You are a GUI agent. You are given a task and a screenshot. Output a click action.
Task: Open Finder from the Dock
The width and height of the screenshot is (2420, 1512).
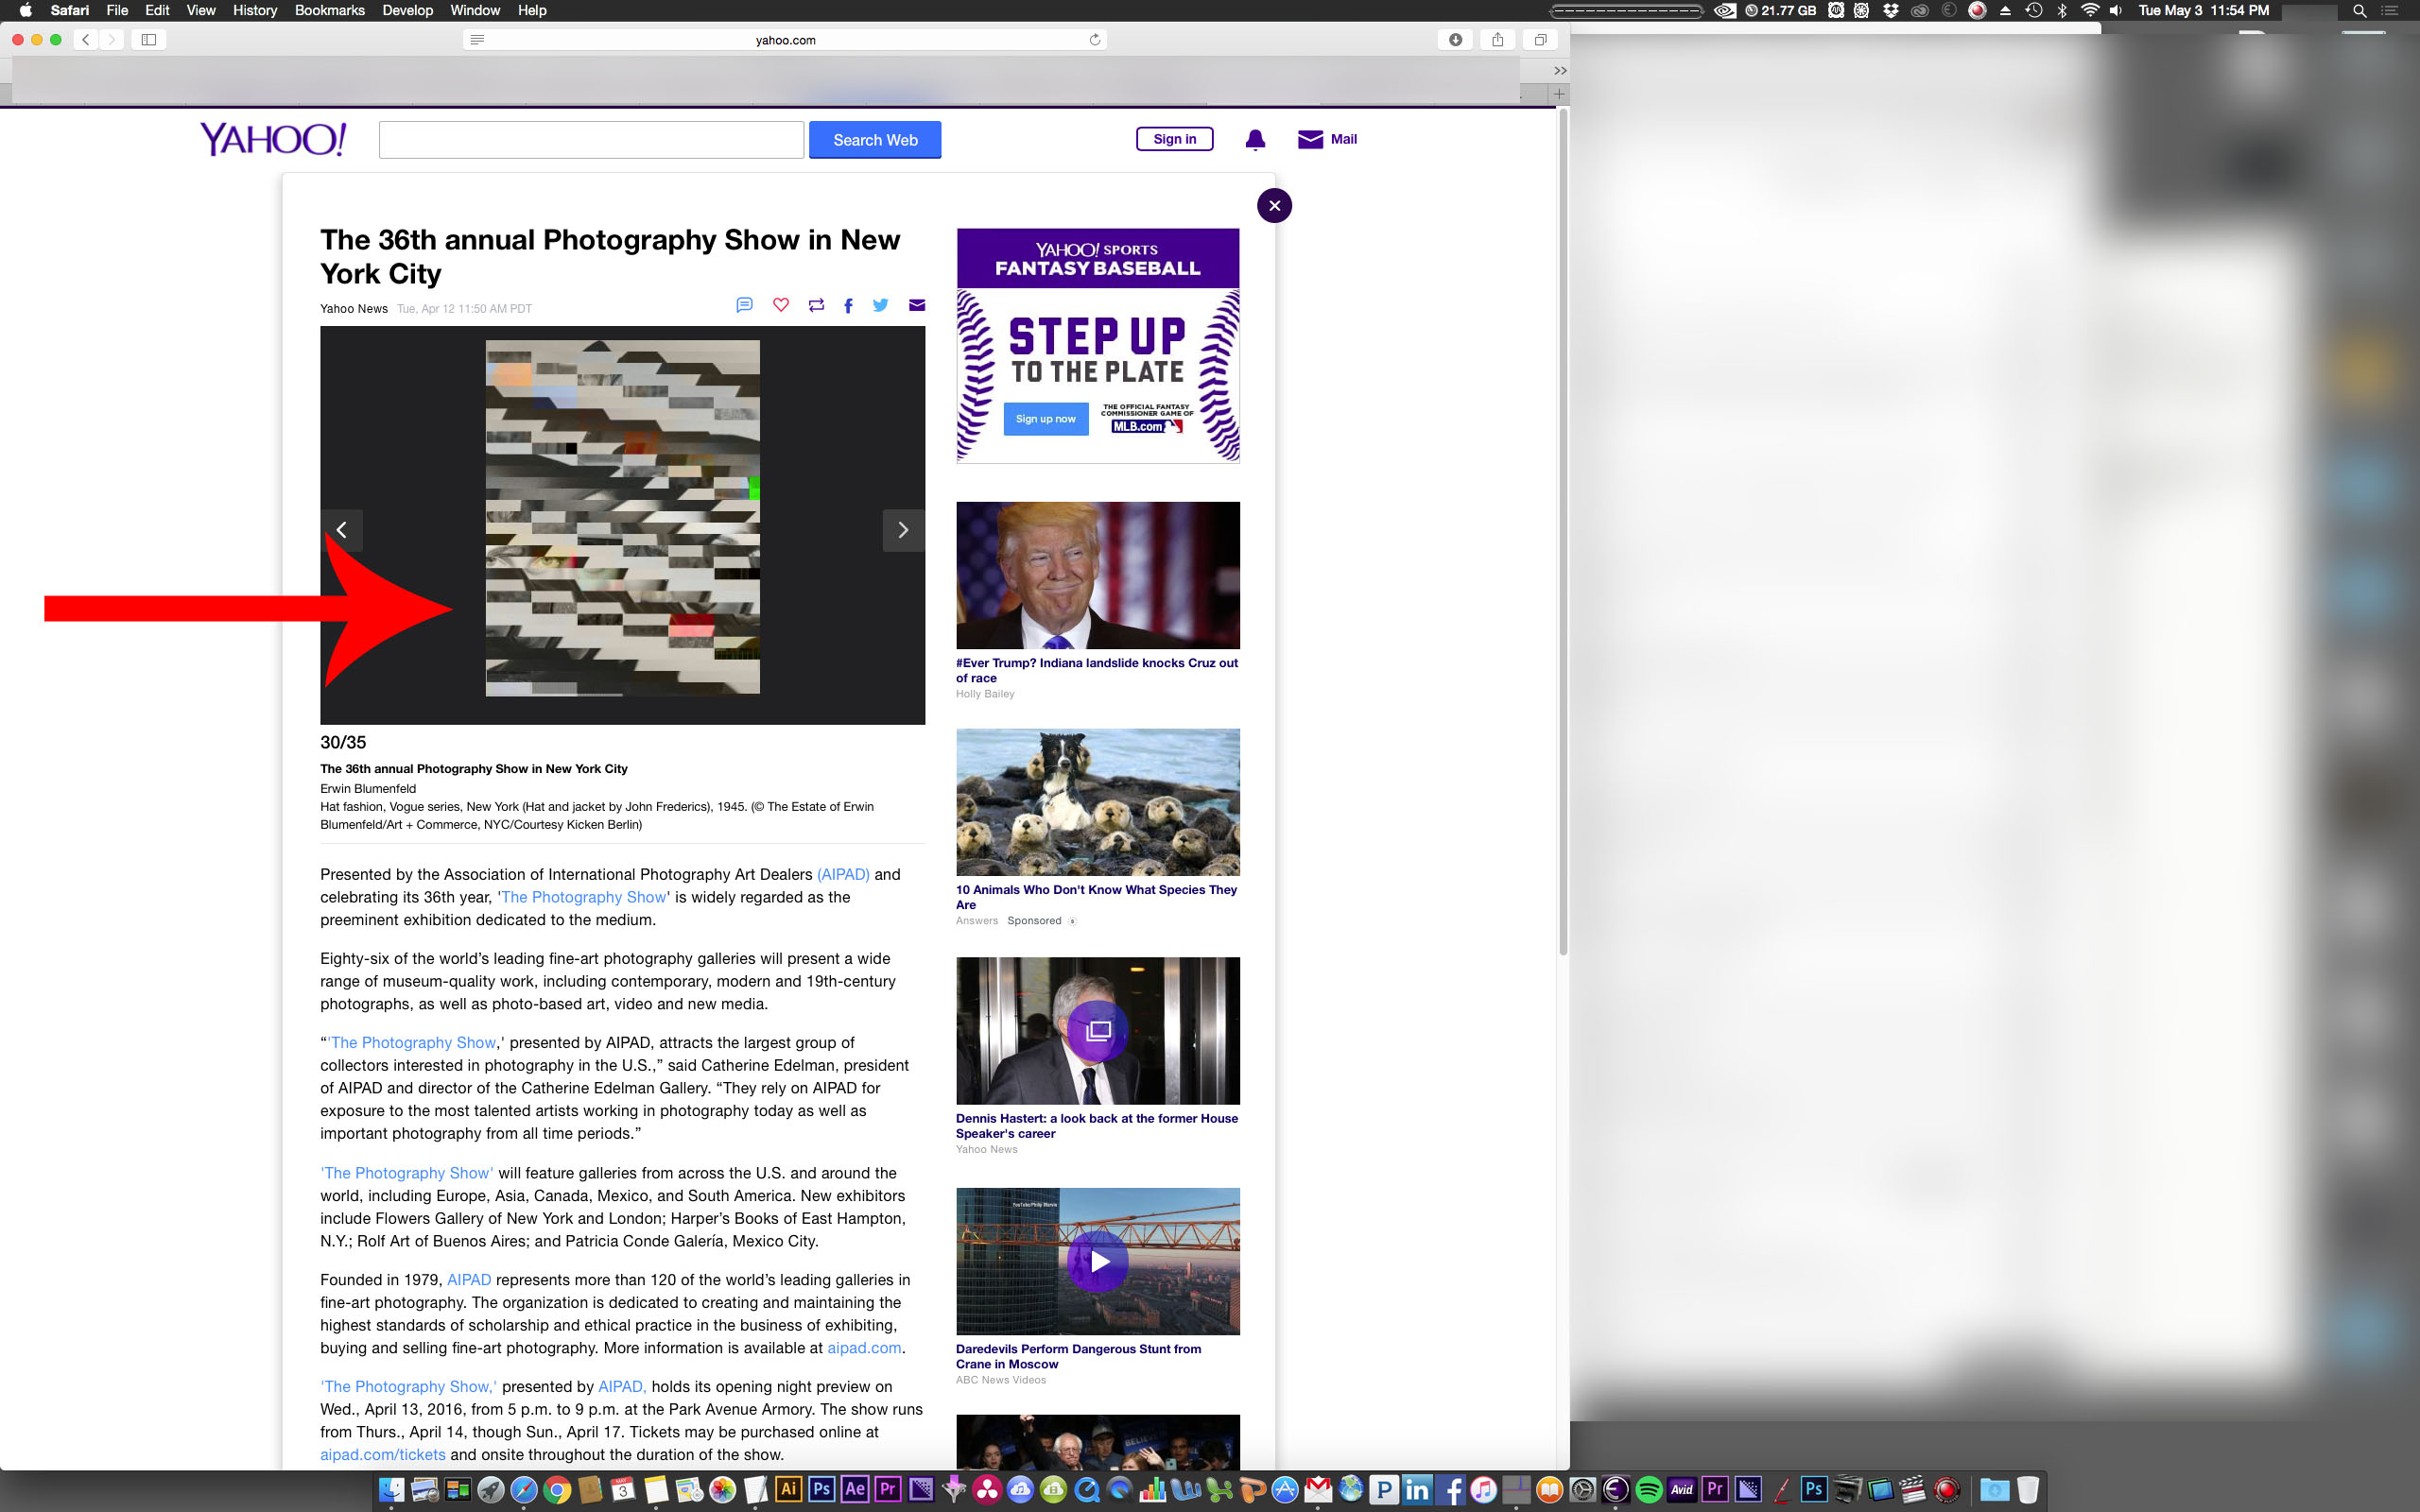[392, 1489]
